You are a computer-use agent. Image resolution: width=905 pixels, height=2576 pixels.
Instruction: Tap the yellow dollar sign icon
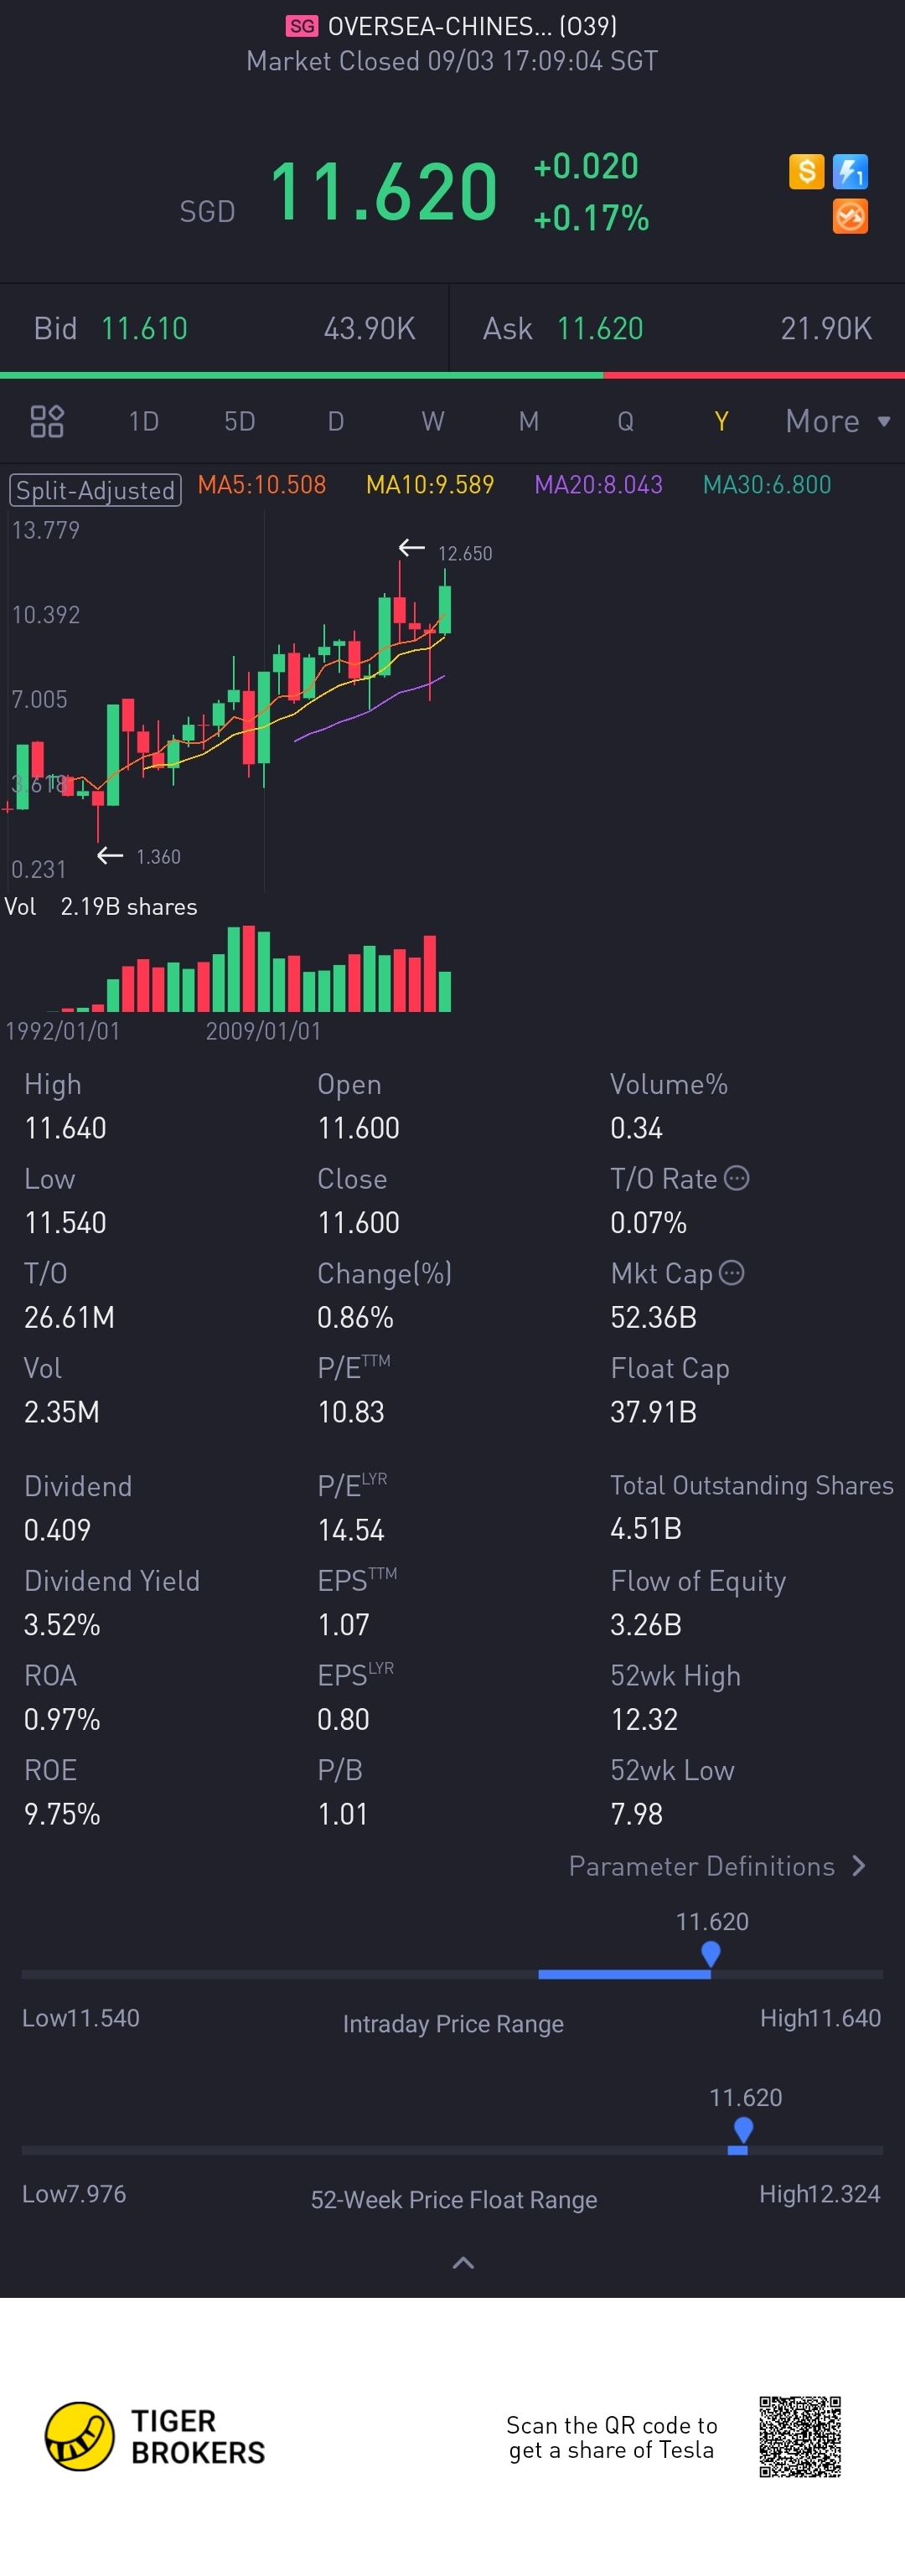coord(806,171)
